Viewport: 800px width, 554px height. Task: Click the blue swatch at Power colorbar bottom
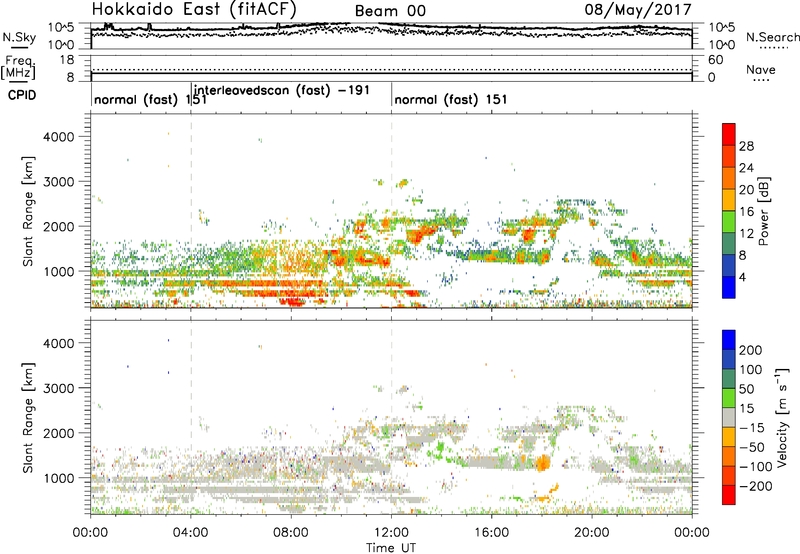[x=729, y=287]
